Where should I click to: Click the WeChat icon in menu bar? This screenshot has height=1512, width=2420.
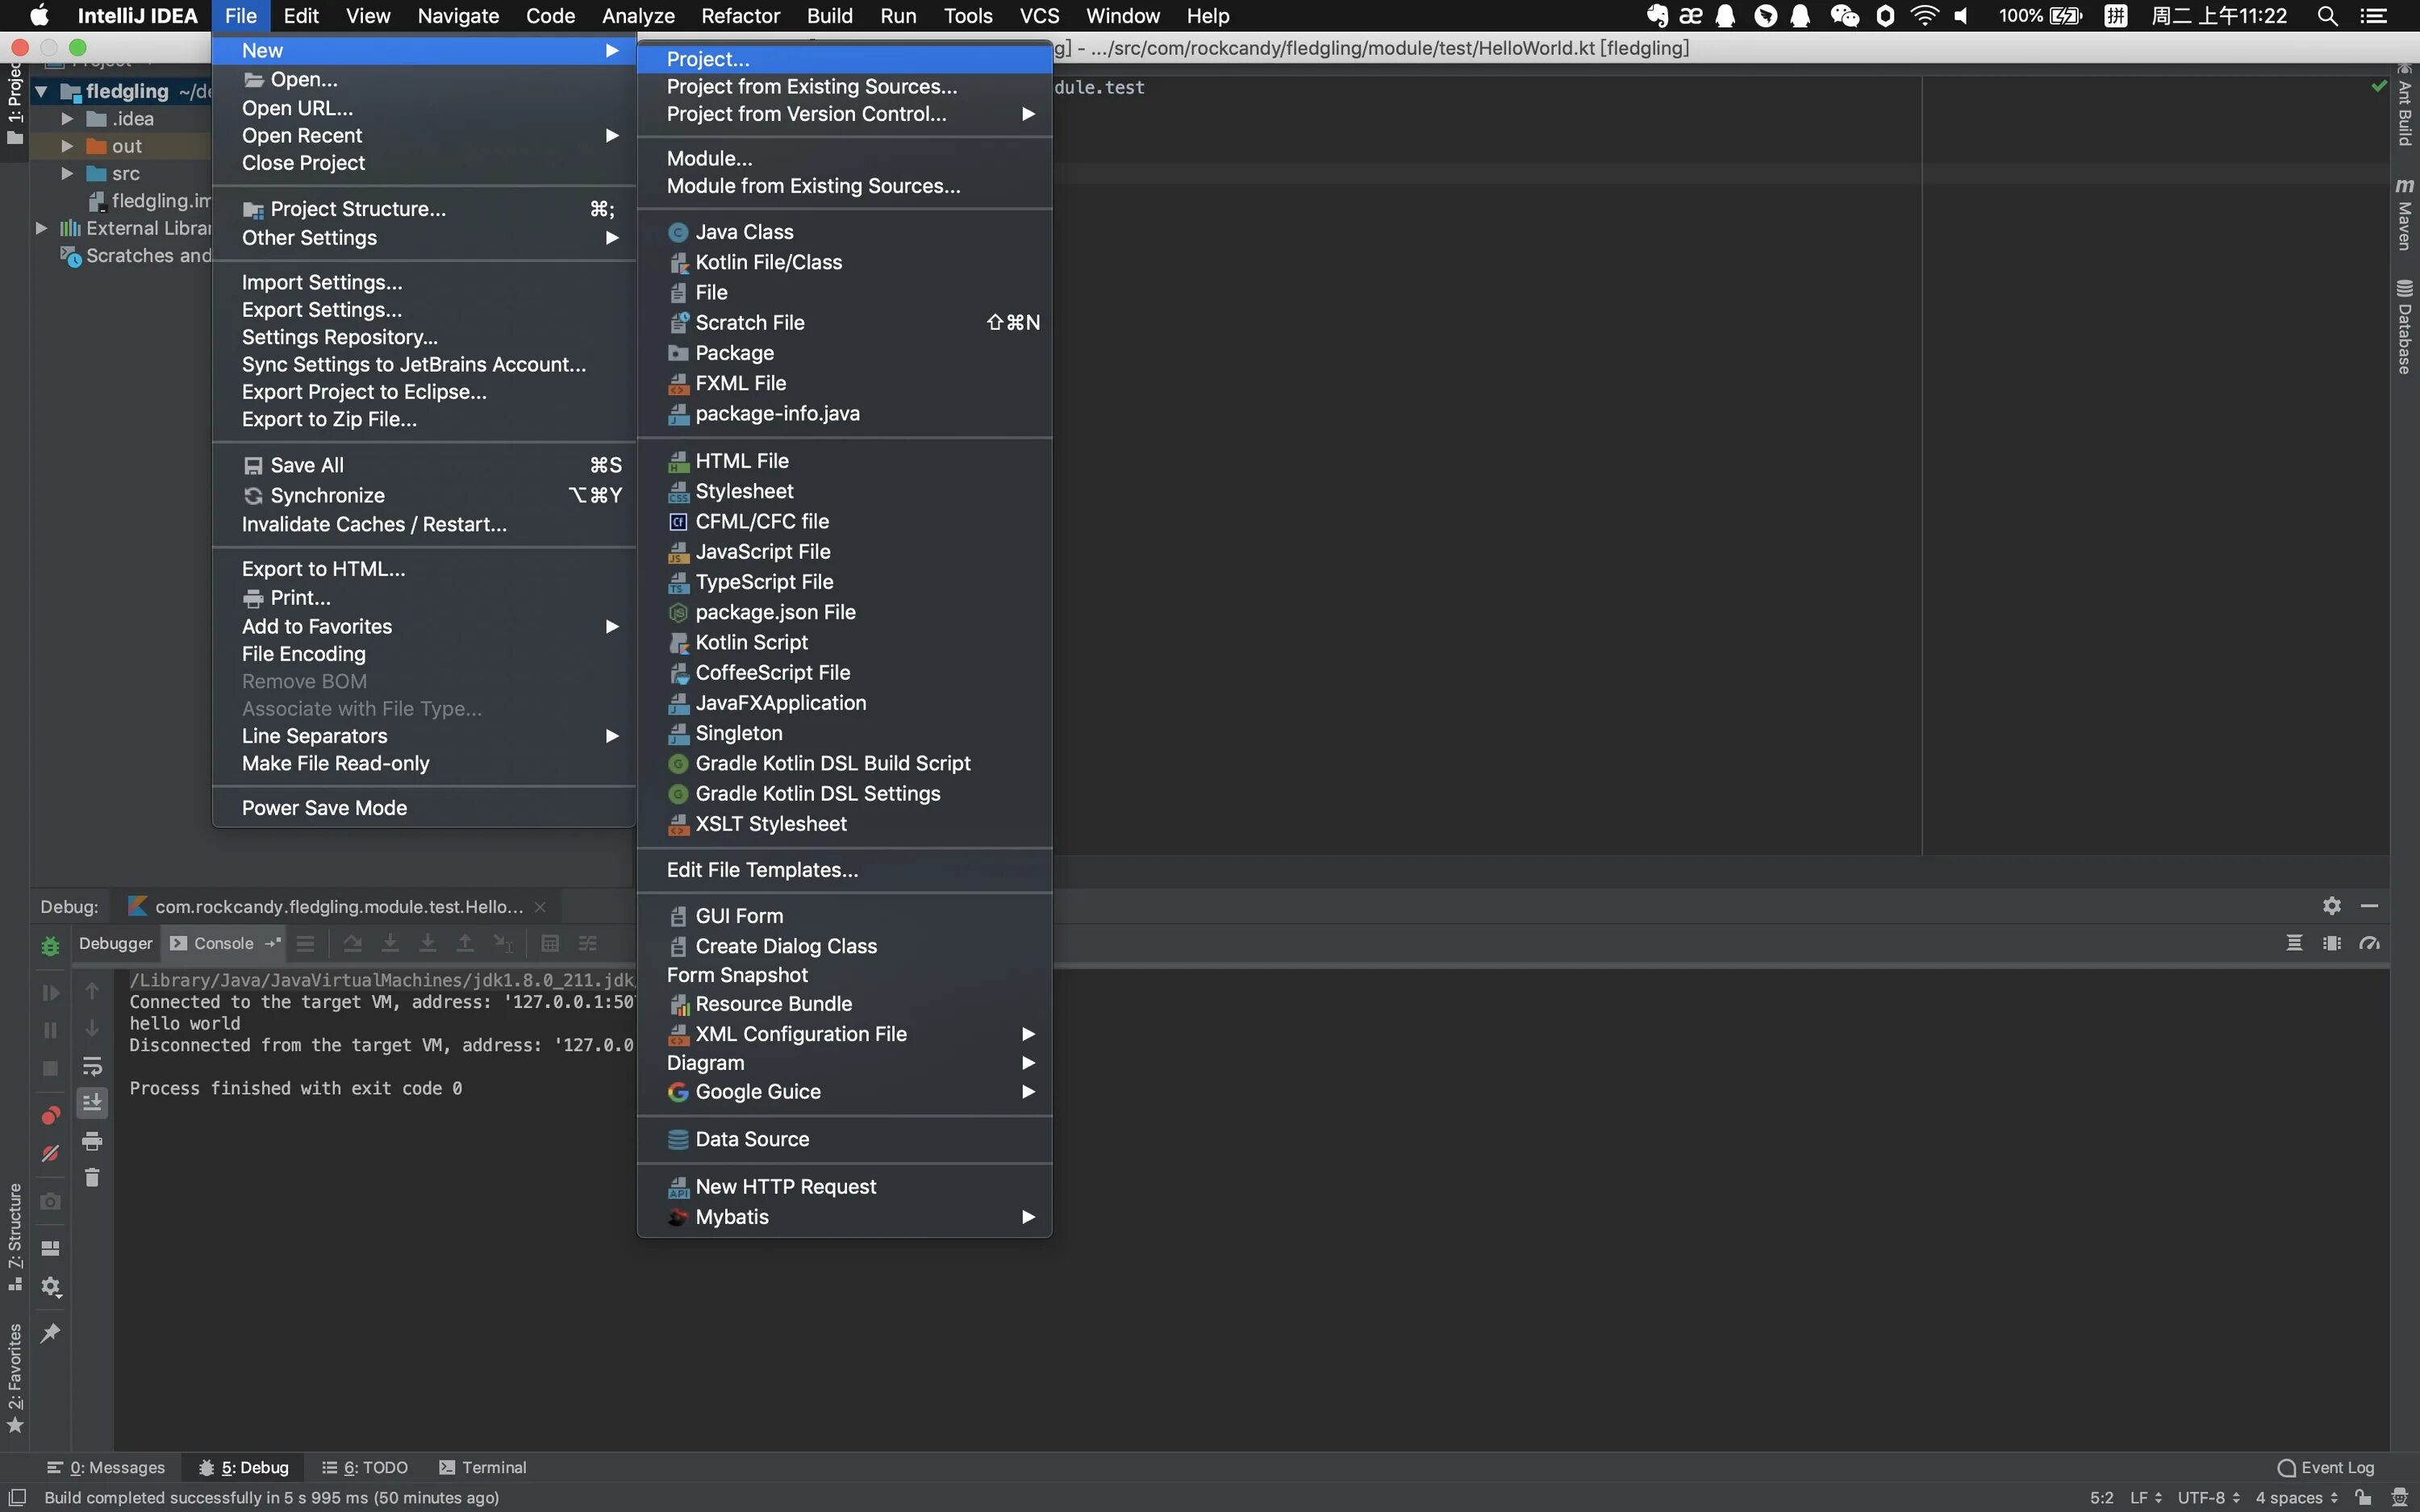pos(1844,16)
